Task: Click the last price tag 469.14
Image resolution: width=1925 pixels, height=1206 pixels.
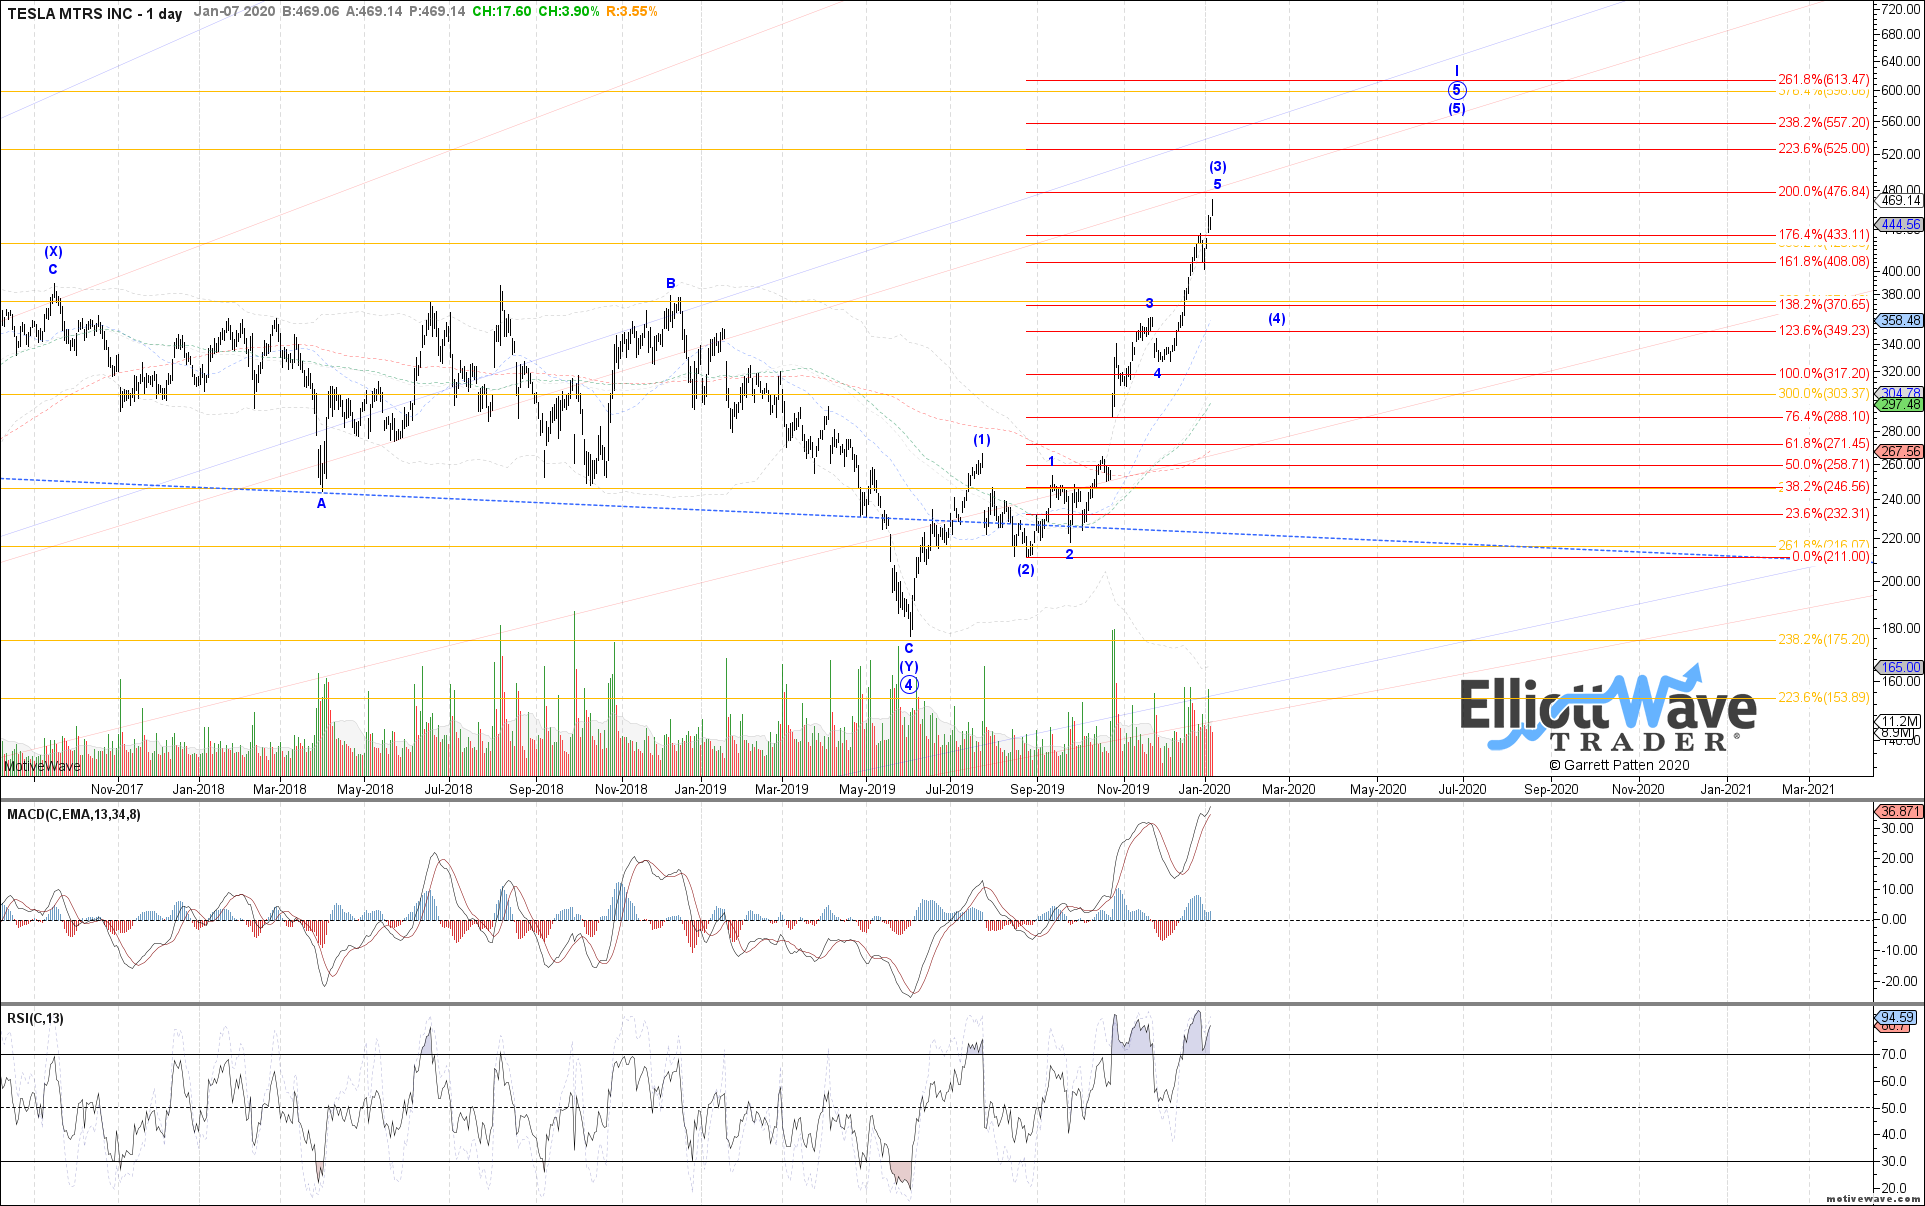Action: (x=1899, y=201)
